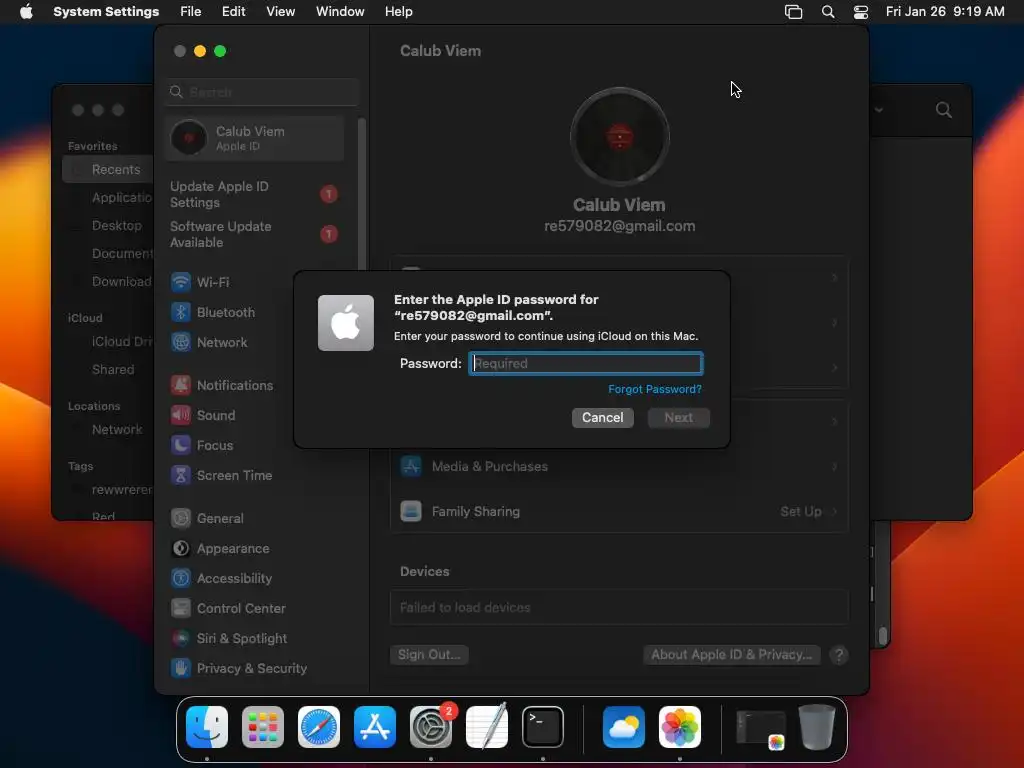
Task: Launch Safari from the Dock
Action: point(319,727)
